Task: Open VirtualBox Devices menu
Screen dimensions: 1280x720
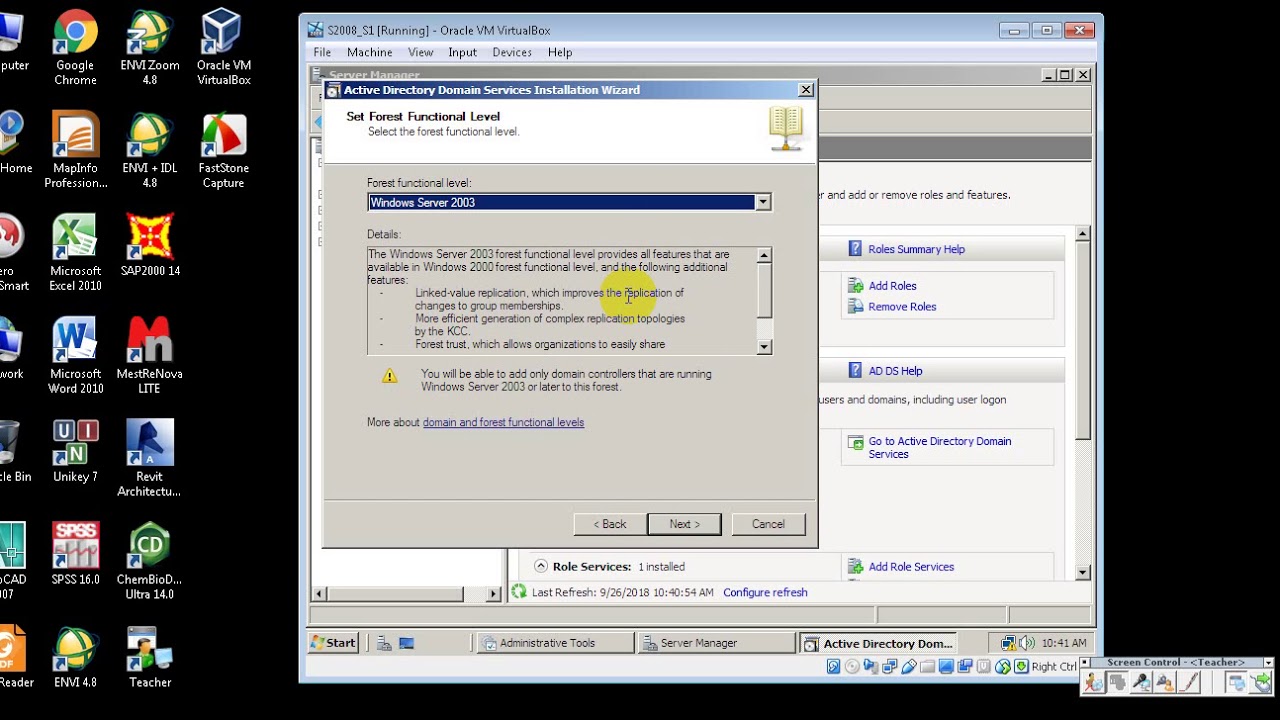Action: 511,52
